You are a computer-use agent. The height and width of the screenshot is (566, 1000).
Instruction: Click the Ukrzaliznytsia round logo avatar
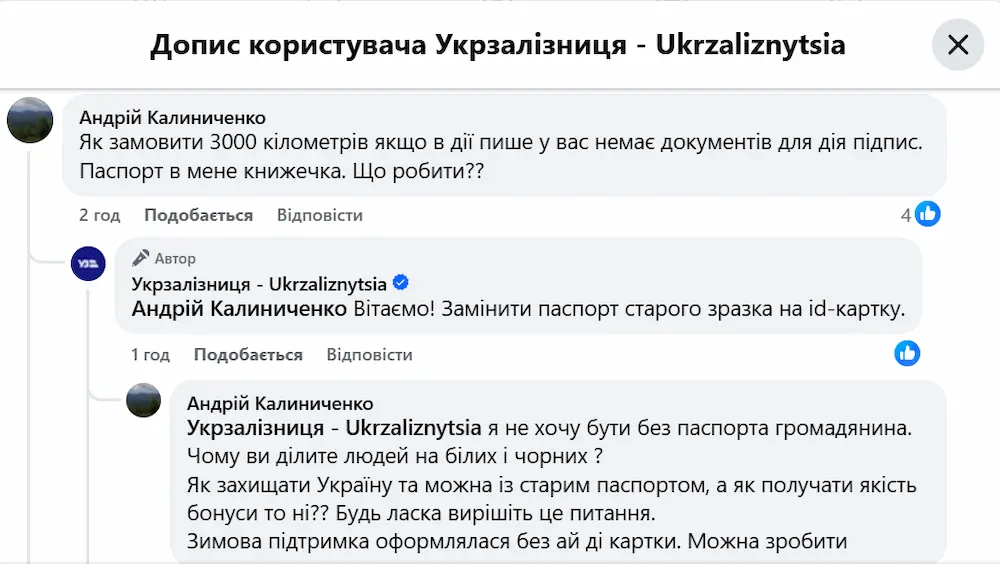pyautogui.click(x=88, y=264)
